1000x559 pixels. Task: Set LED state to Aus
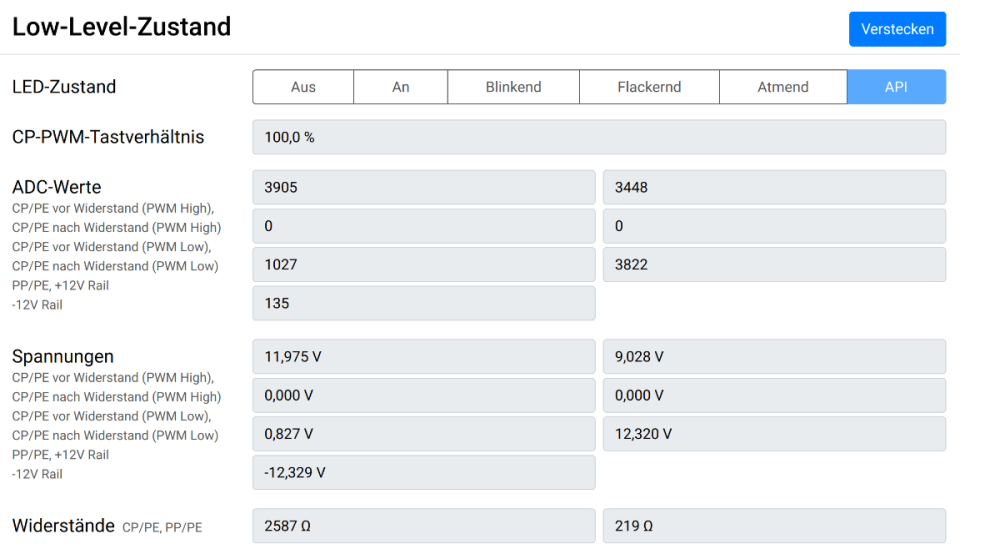pos(303,87)
